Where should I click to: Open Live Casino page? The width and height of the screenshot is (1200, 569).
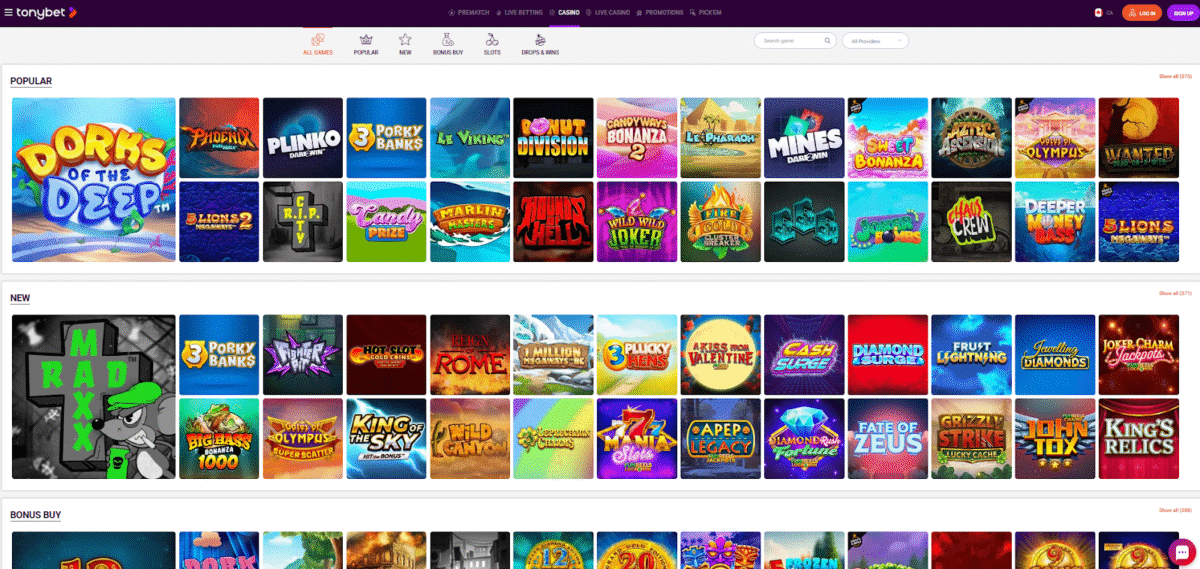tap(608, 12)
